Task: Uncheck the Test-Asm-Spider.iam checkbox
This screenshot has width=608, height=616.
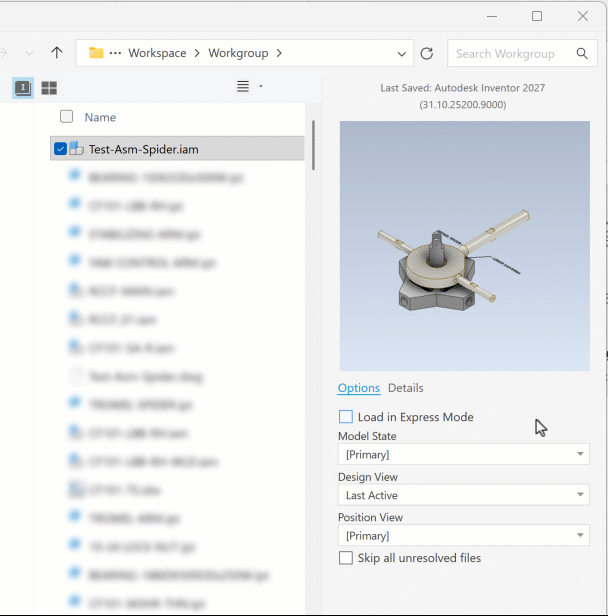Action: click(x=60, y=148)
